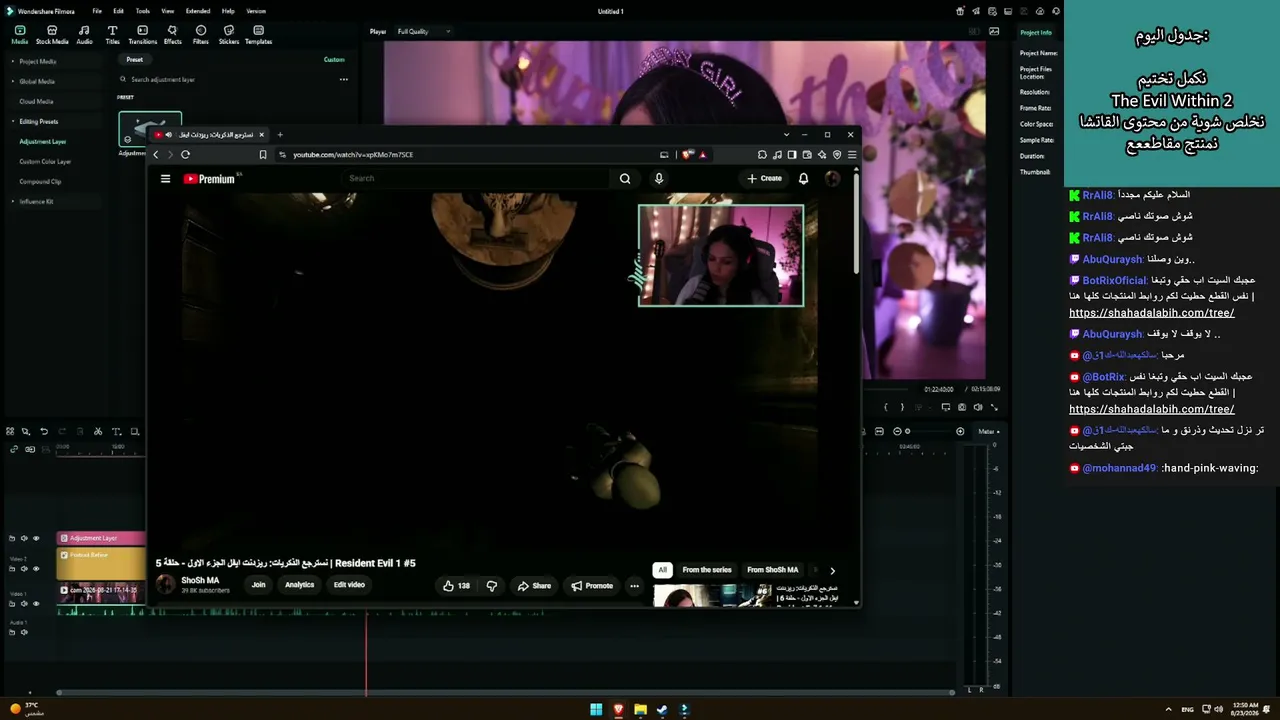Click the player fullscreen expand icon
Screen dimensions: 1280x720
[x=994, y=407]
